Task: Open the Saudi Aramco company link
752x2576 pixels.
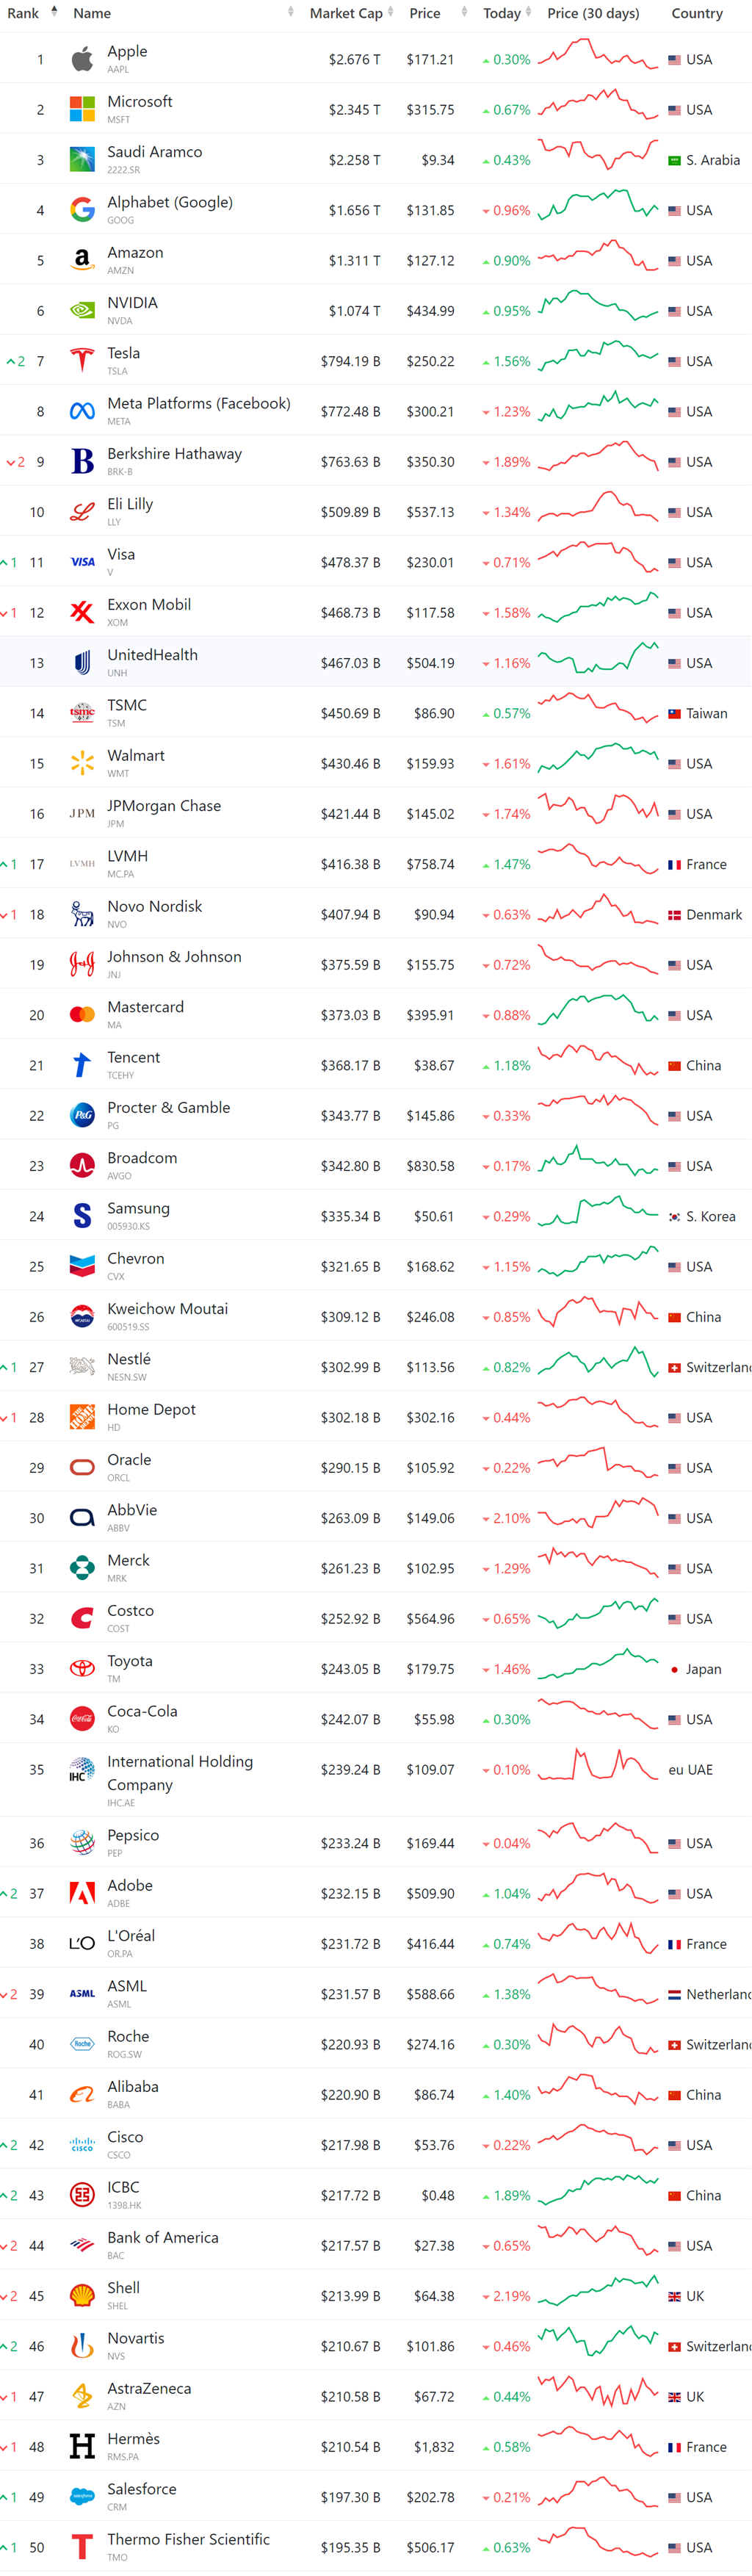Action: click(154, 152)
